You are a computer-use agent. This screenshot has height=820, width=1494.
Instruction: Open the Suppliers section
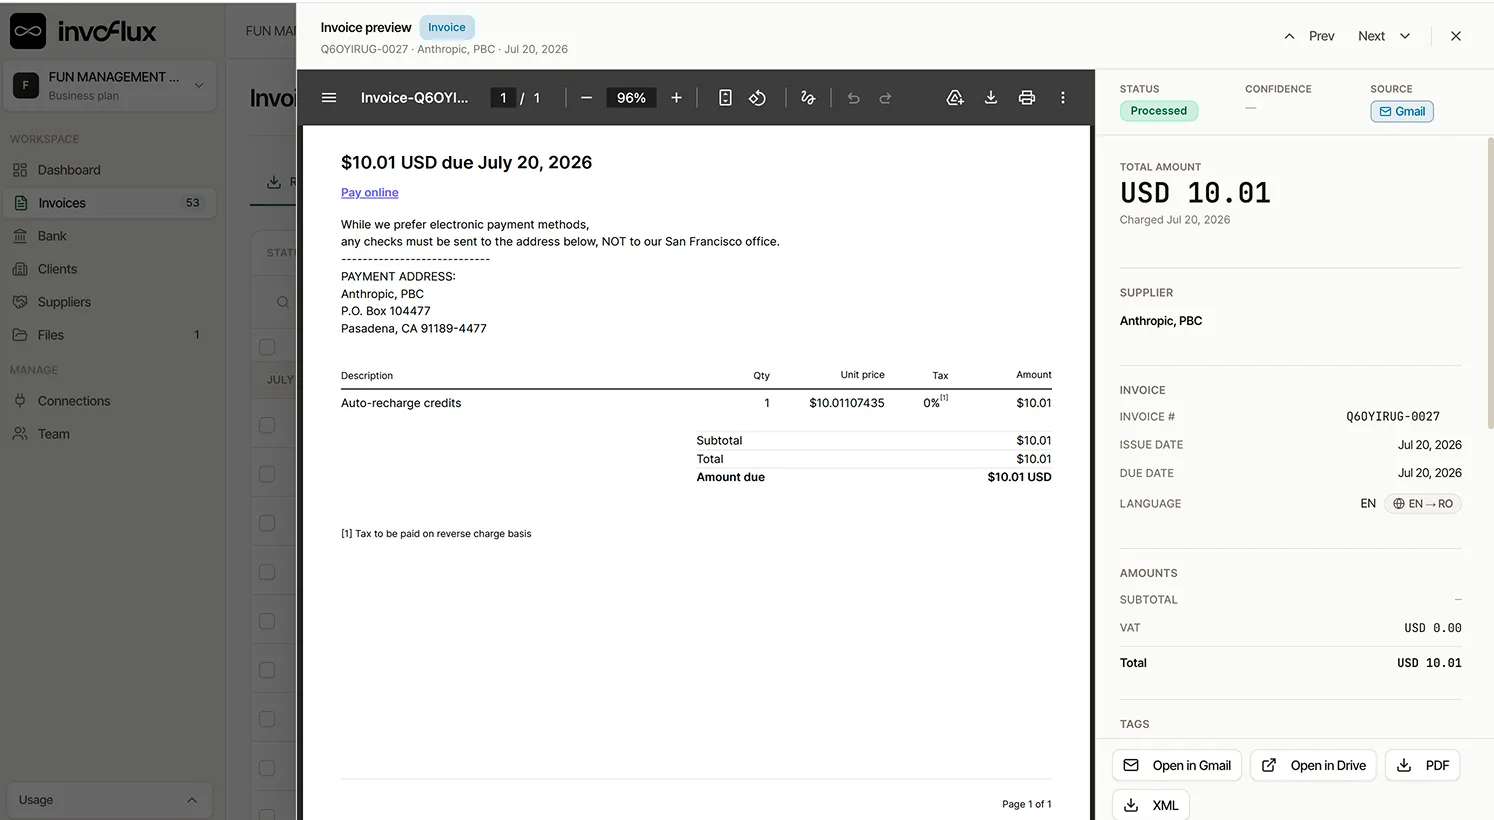[109, 302]
